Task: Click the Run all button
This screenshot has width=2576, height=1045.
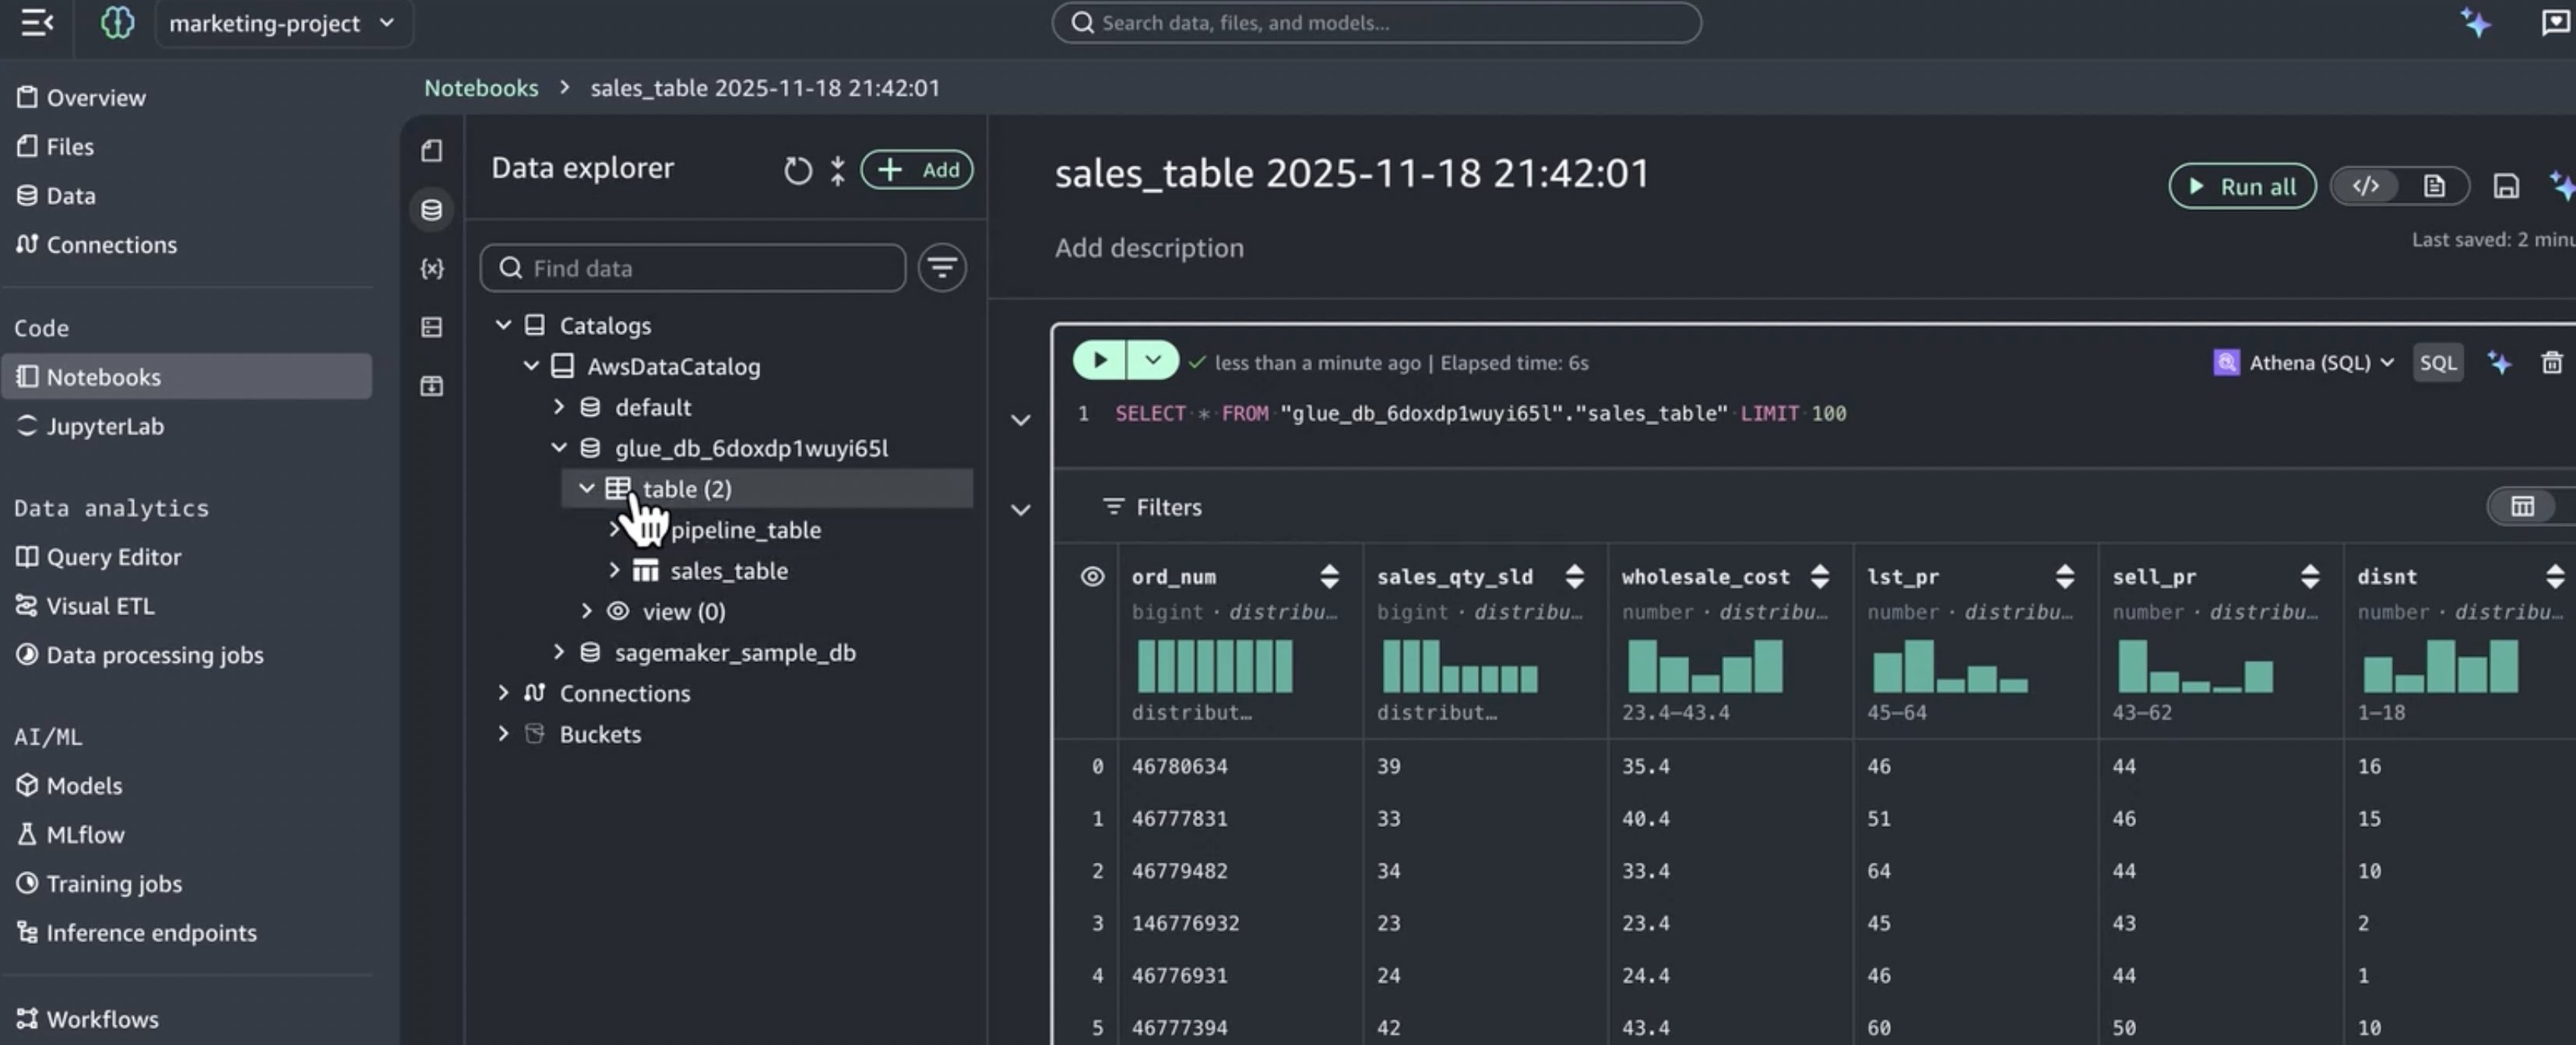Action: [x=2242, y=186]
